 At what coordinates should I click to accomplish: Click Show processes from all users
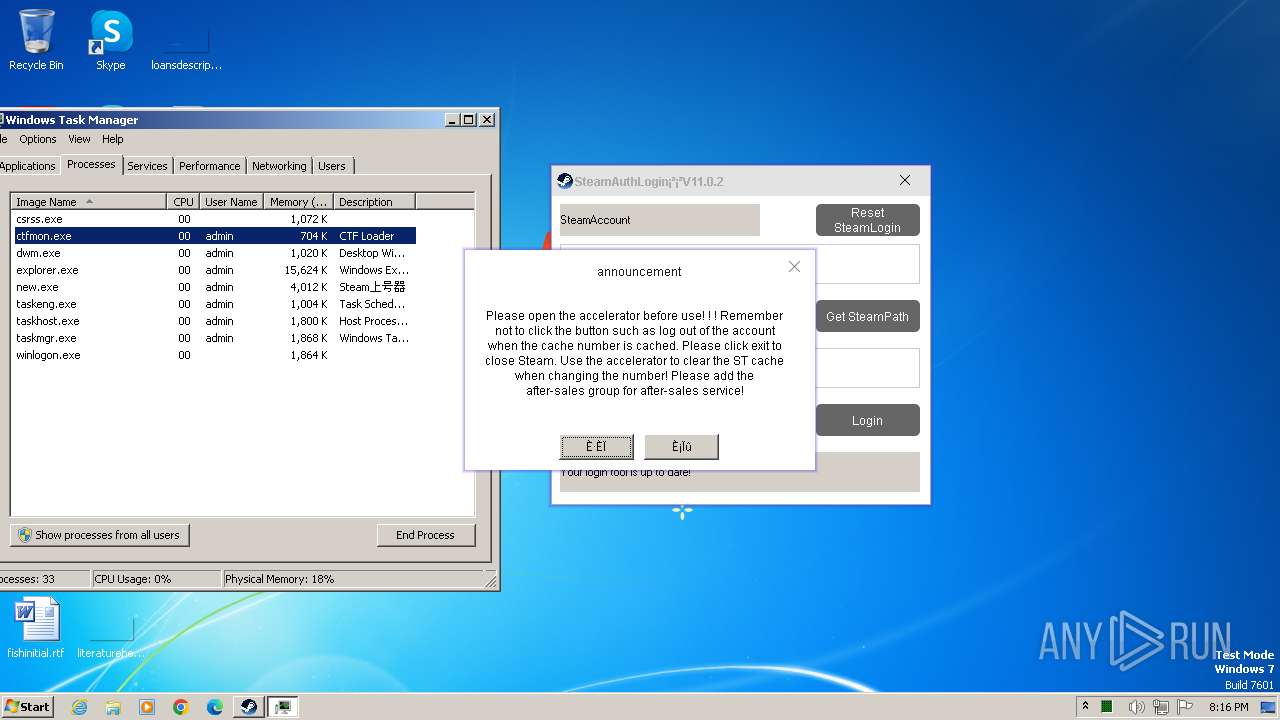[99, 535]
